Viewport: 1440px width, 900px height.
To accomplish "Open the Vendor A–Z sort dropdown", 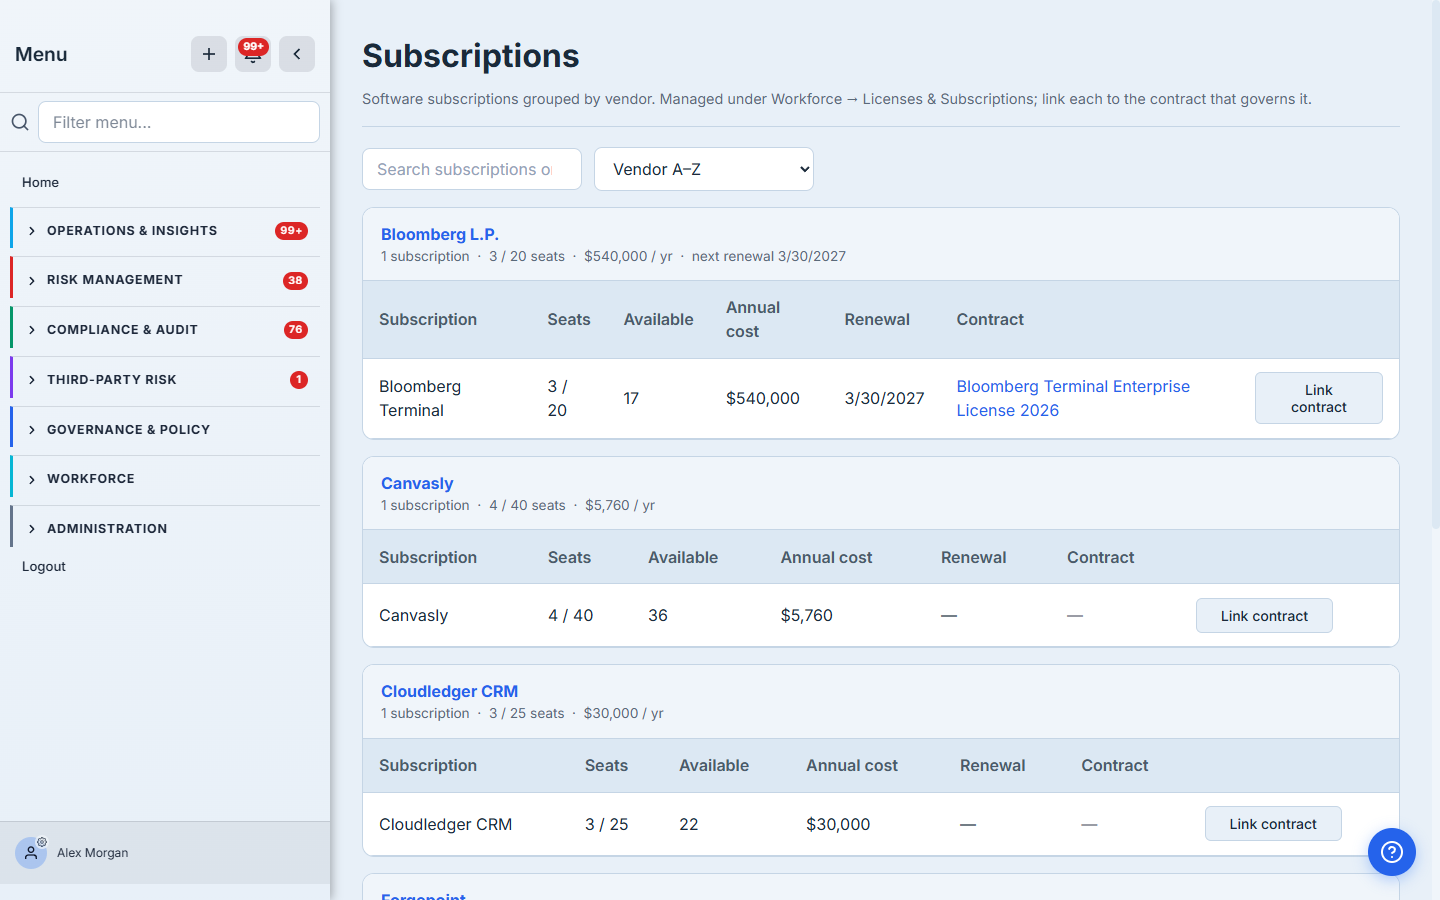I will pos(704,169).
